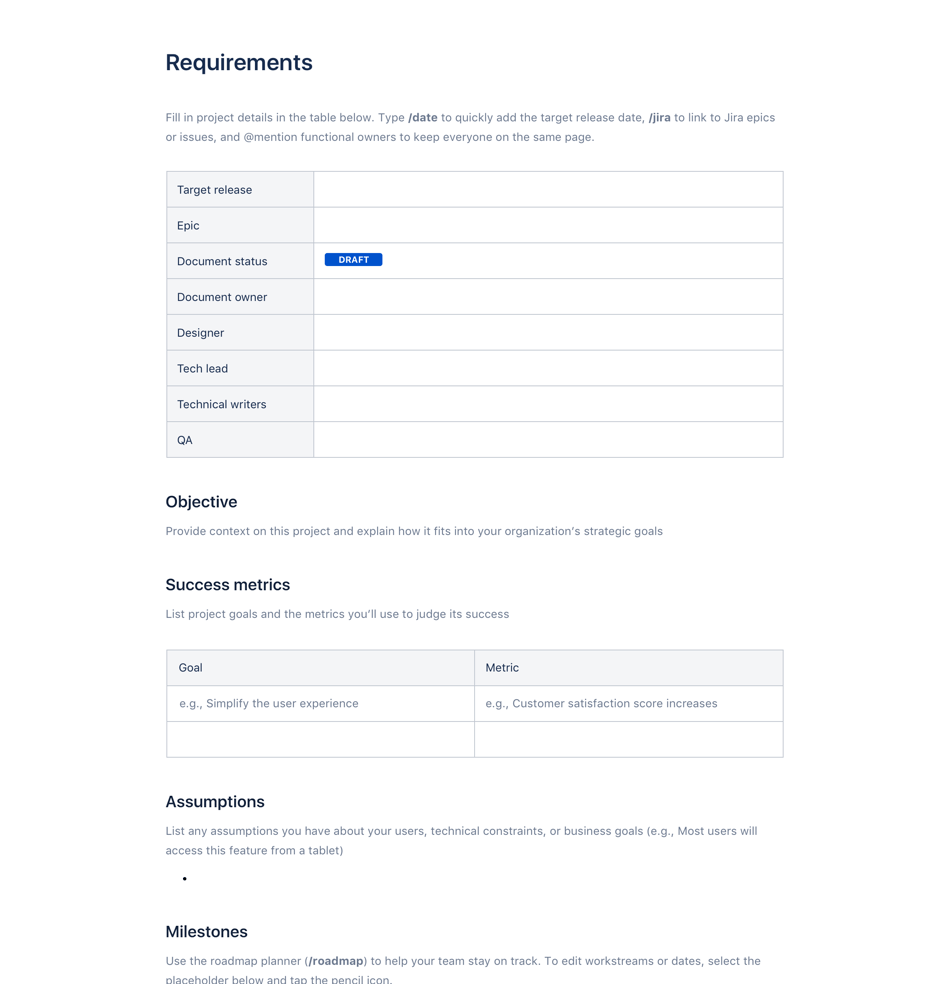Click the Metric column header cell
This screenshot has width=950, height=984.
click(x=628, y=668)
